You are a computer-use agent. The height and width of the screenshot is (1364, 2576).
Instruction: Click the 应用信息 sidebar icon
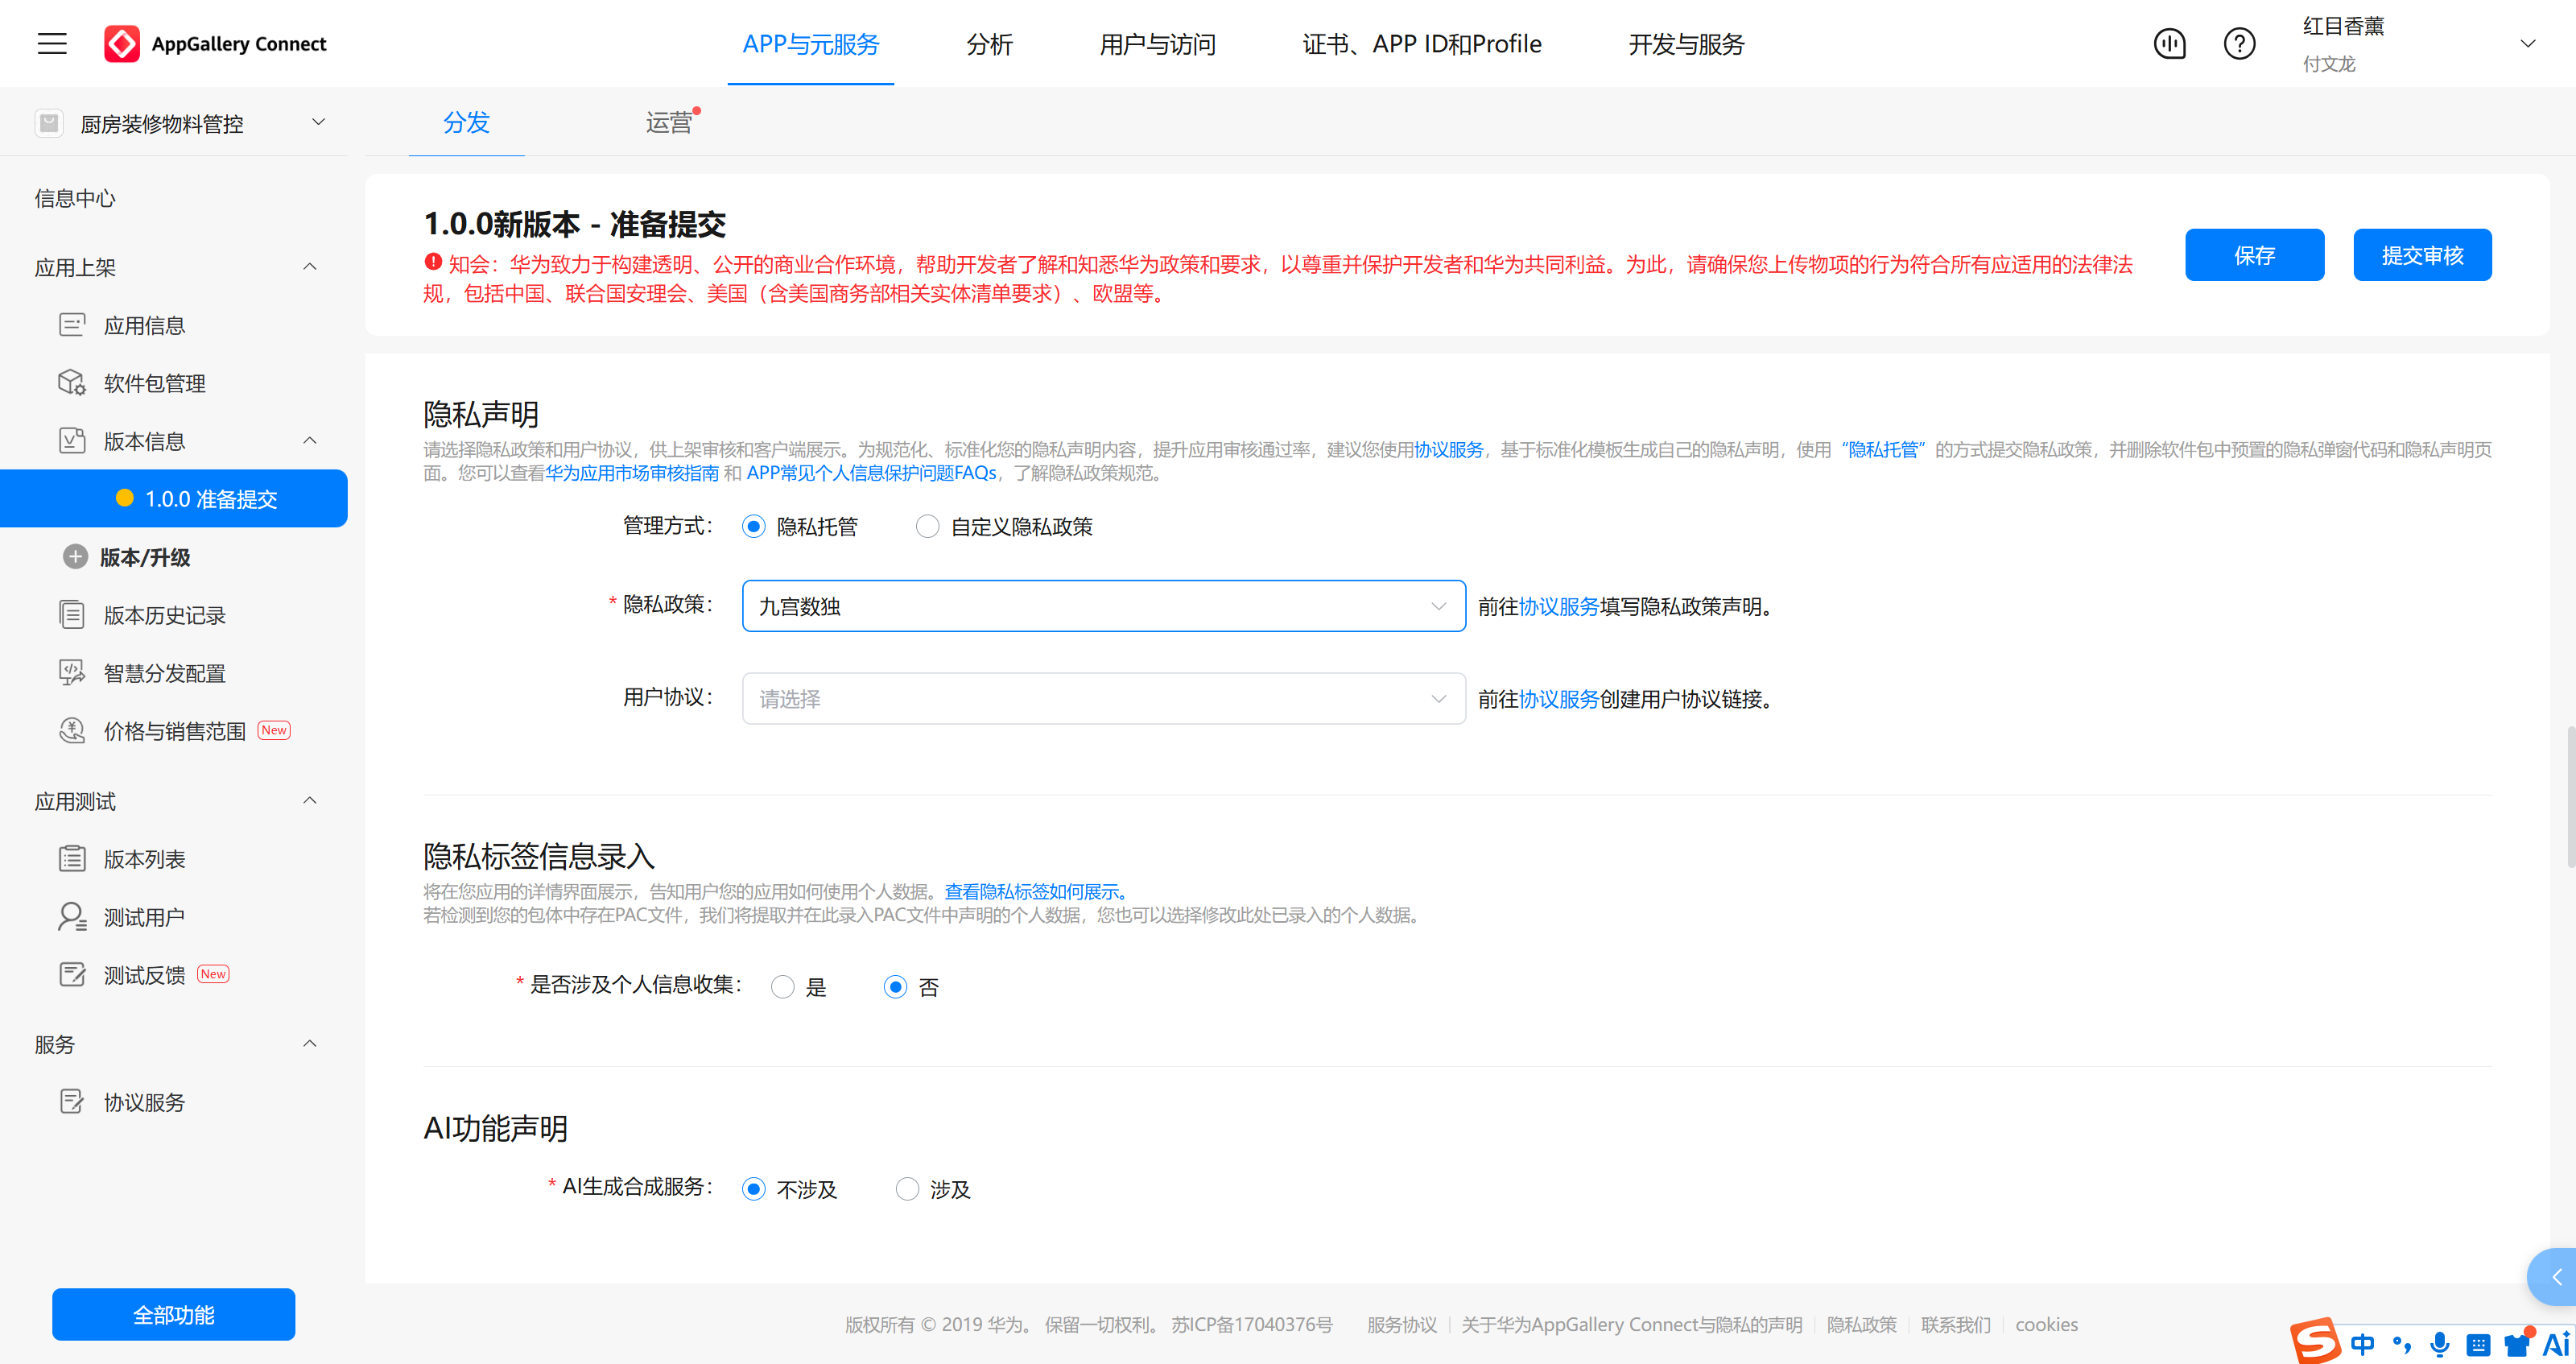72,325
